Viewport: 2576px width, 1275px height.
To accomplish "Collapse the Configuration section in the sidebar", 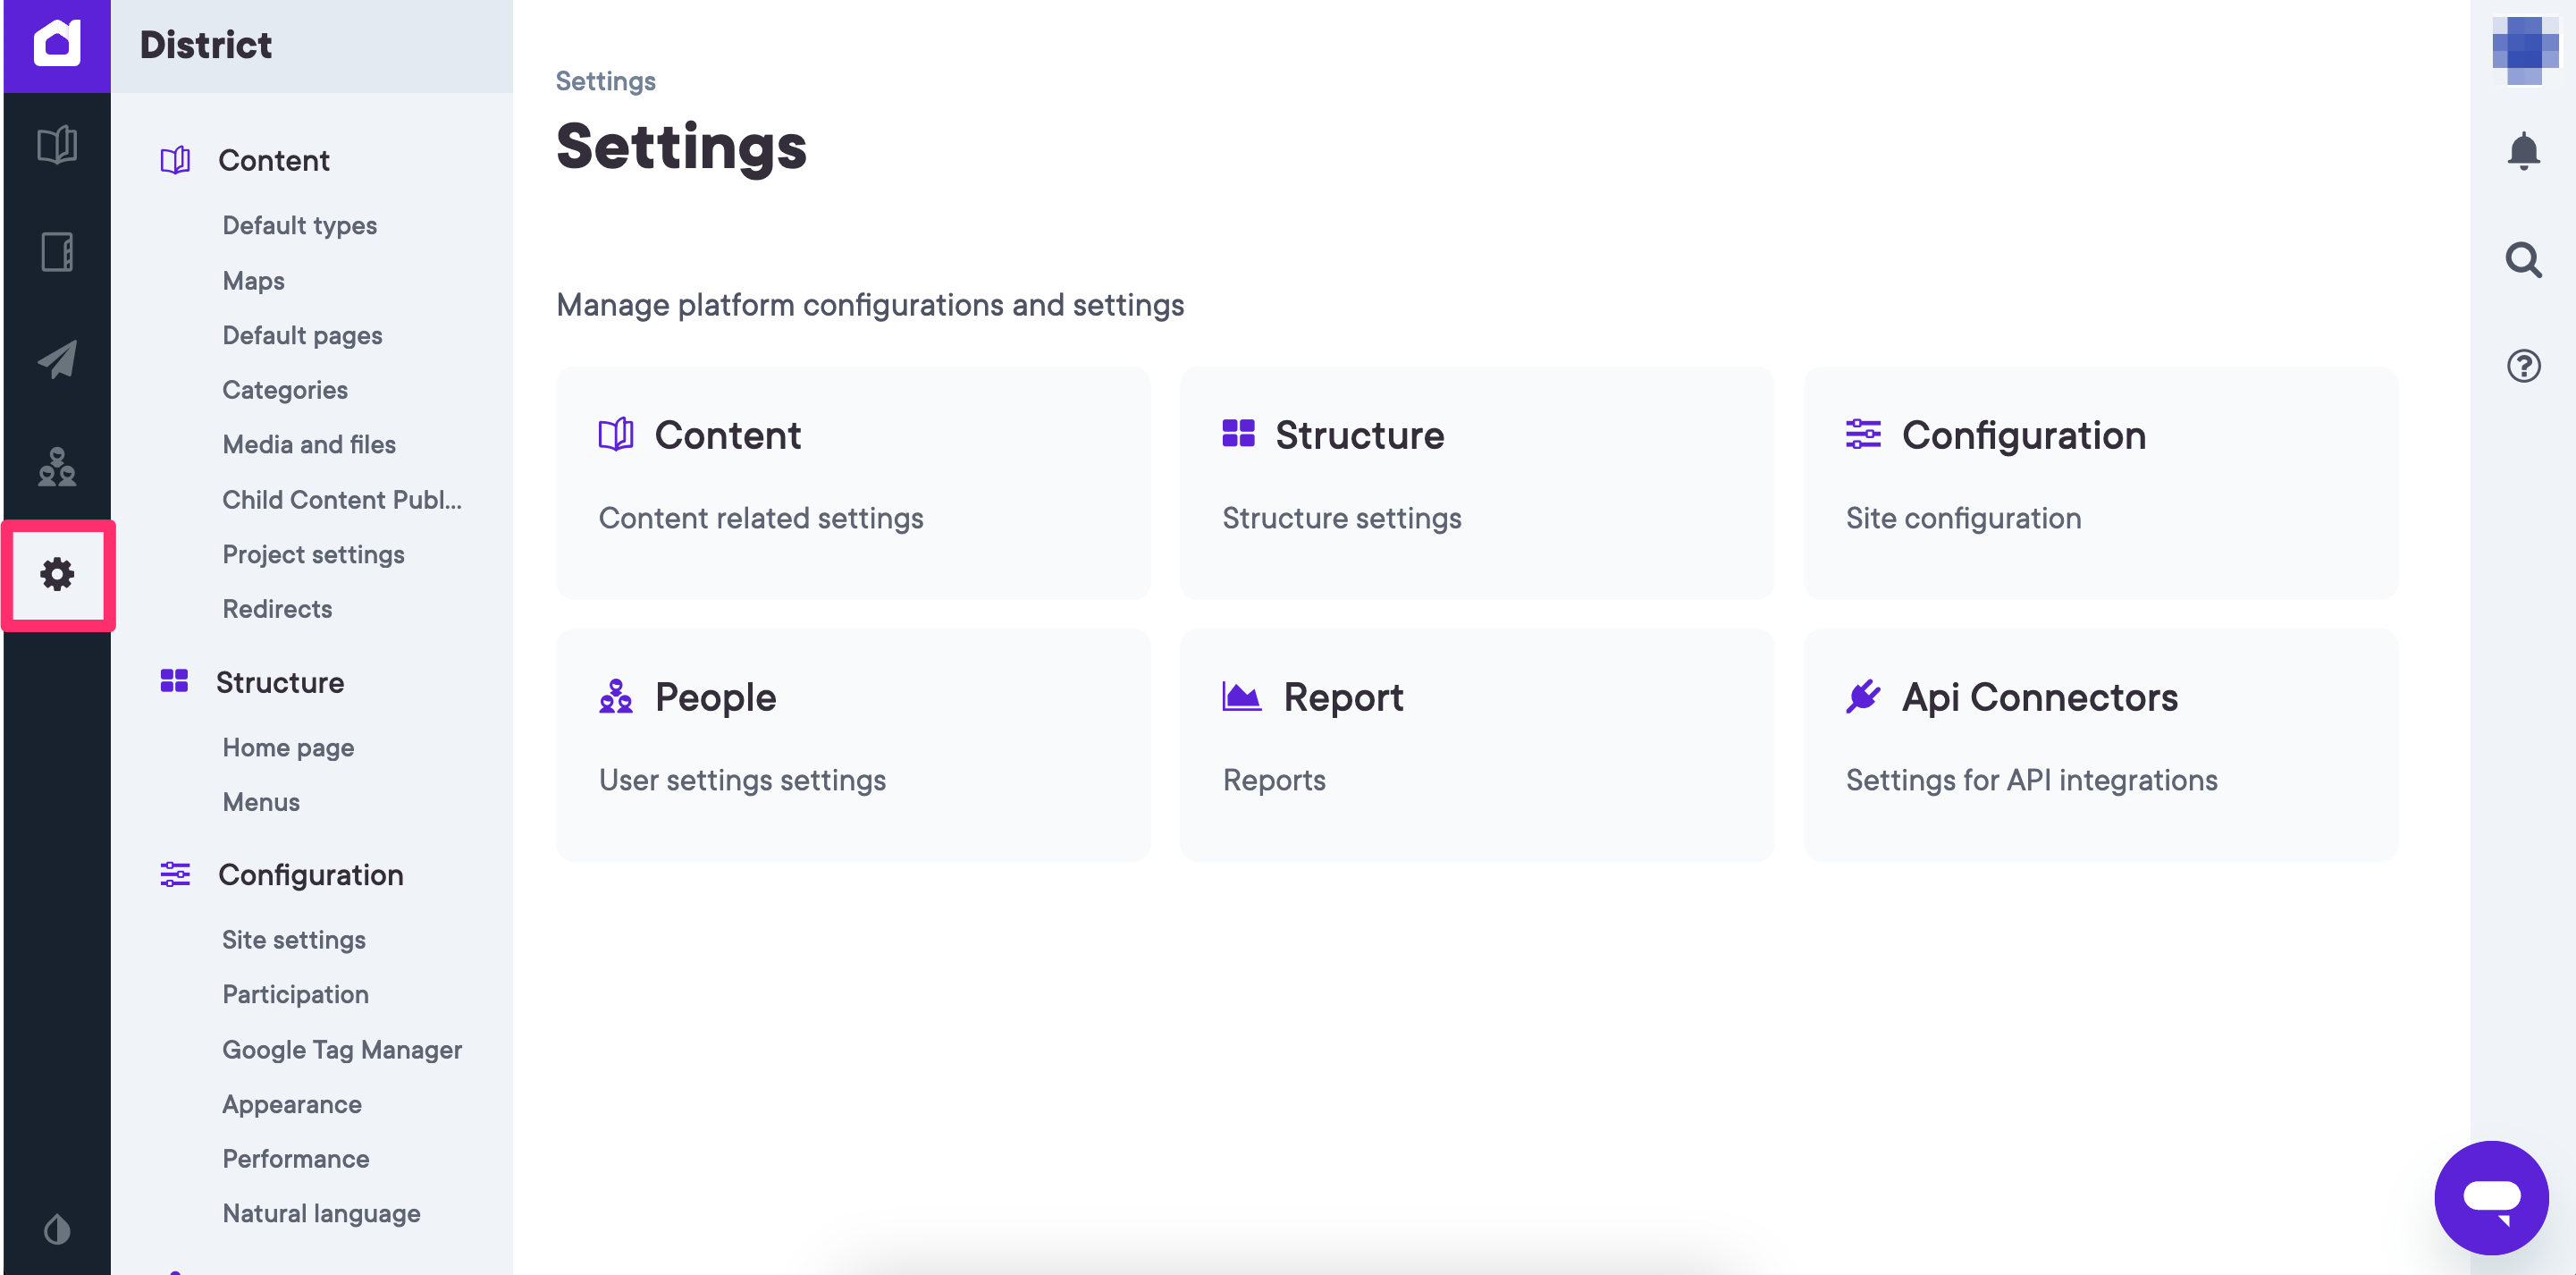I will click(310, 875).
